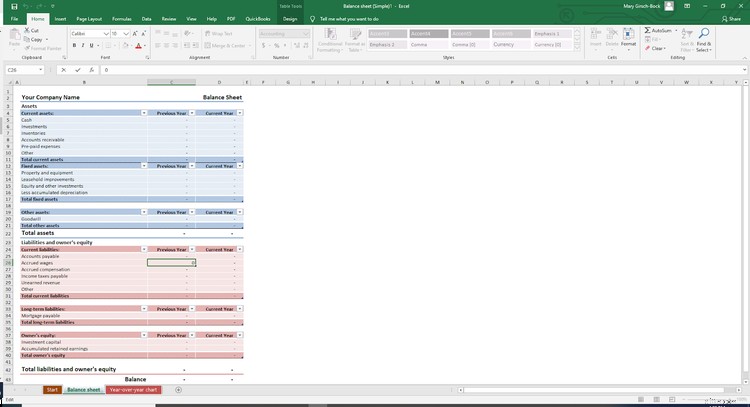Viewport: 750px width, 407px height.
Task: Open the Current liabilities filter dropdown
Action: pyautogui.click(x=144, y=249)
